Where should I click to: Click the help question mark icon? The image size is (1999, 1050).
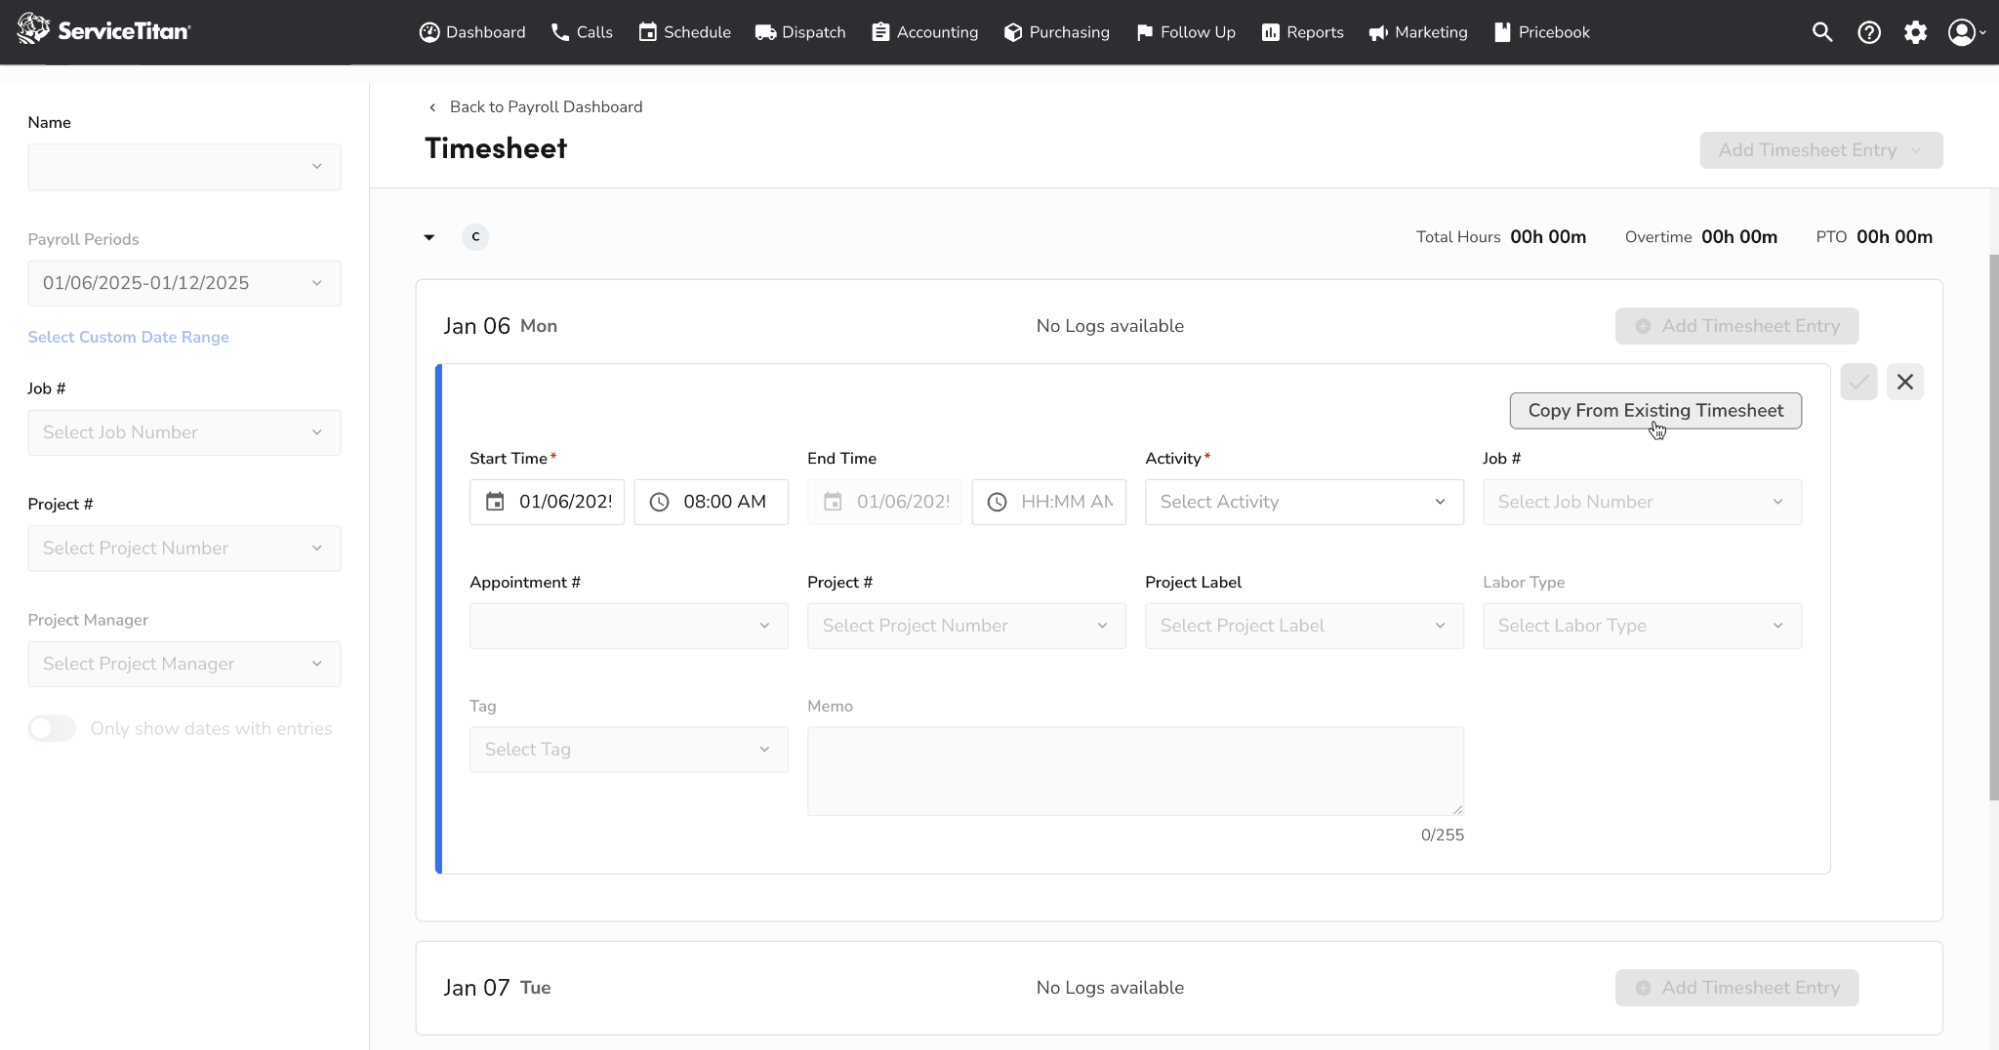[1869, 31]
